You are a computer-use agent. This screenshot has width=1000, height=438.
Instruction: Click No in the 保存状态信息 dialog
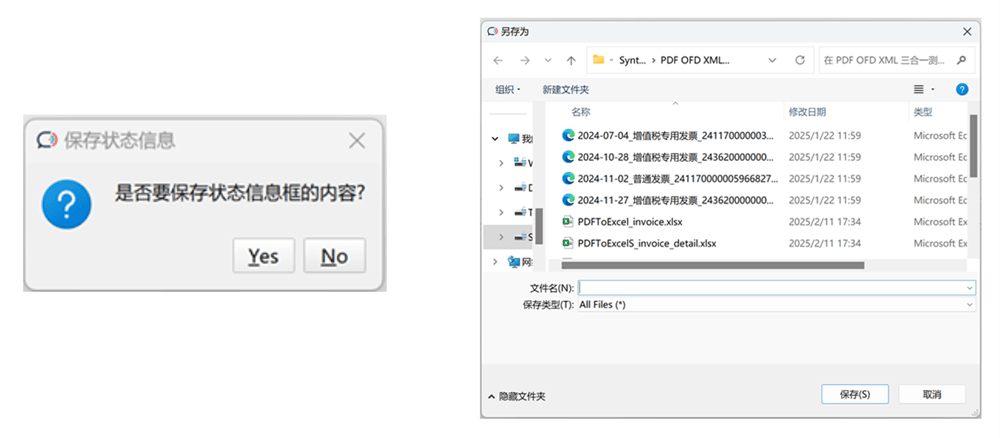[x=334, y=256]
